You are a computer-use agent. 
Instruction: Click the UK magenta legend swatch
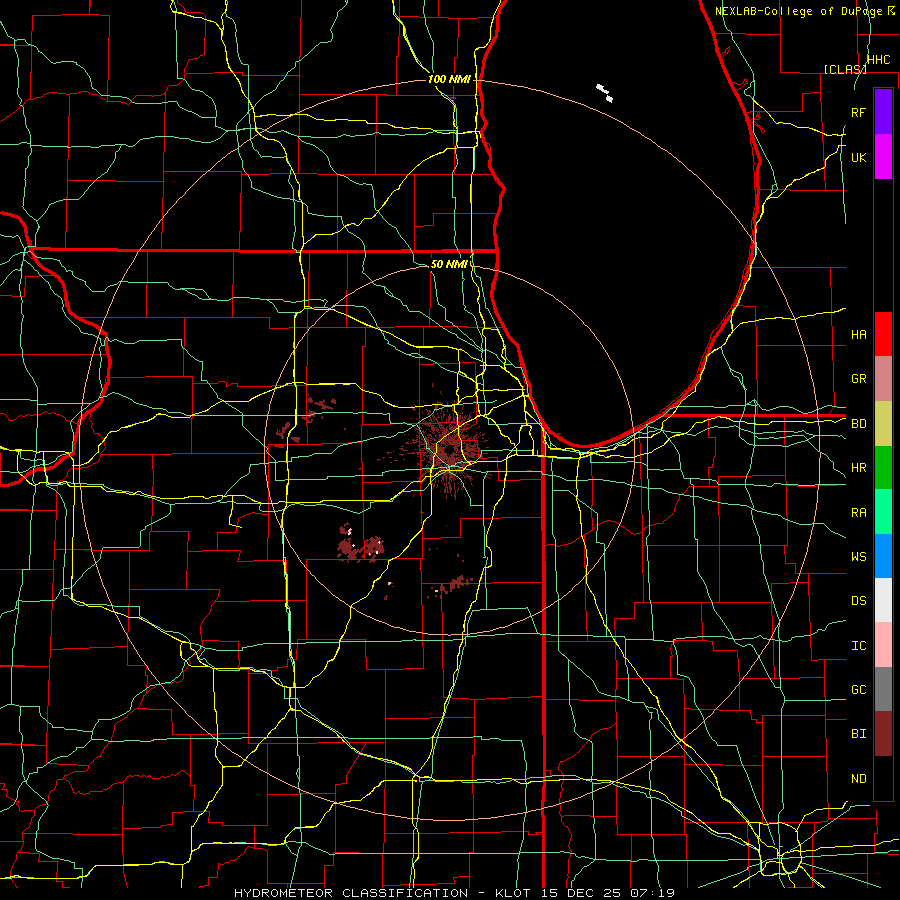pyautogui.click(x=883, y=157)
